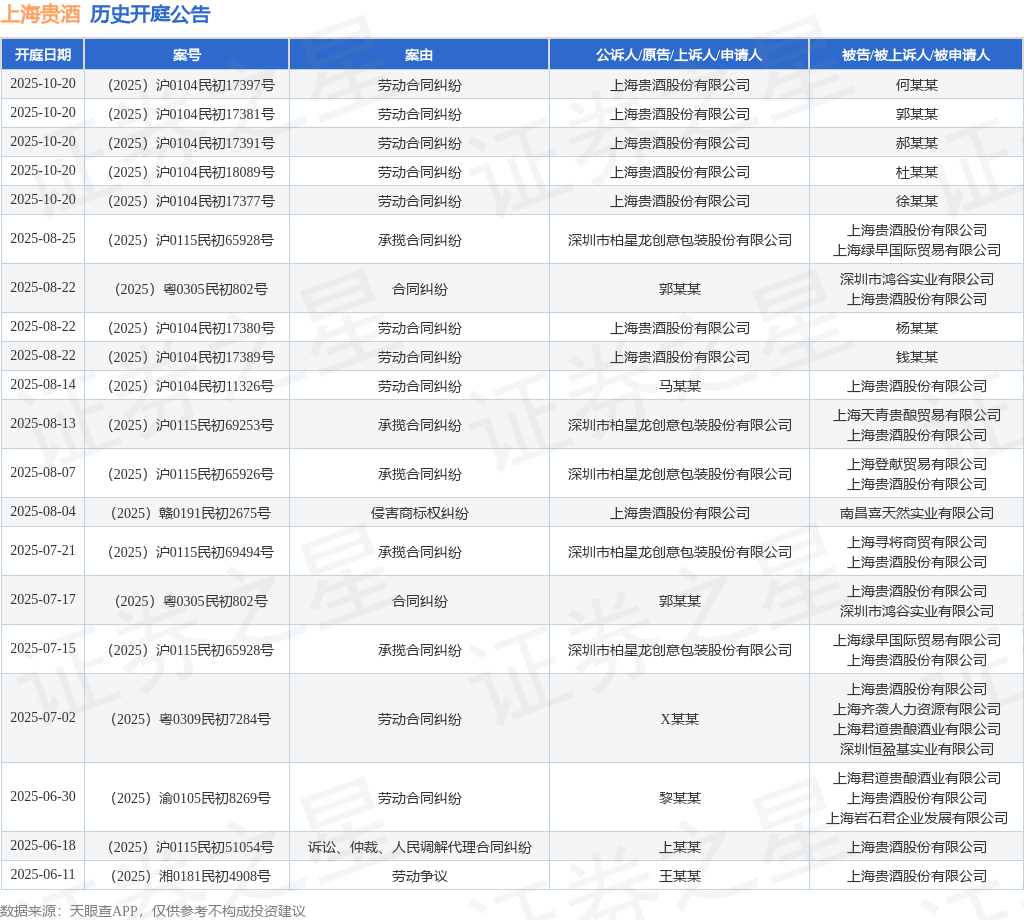Click defendant 杜某某

pos(917,172)
